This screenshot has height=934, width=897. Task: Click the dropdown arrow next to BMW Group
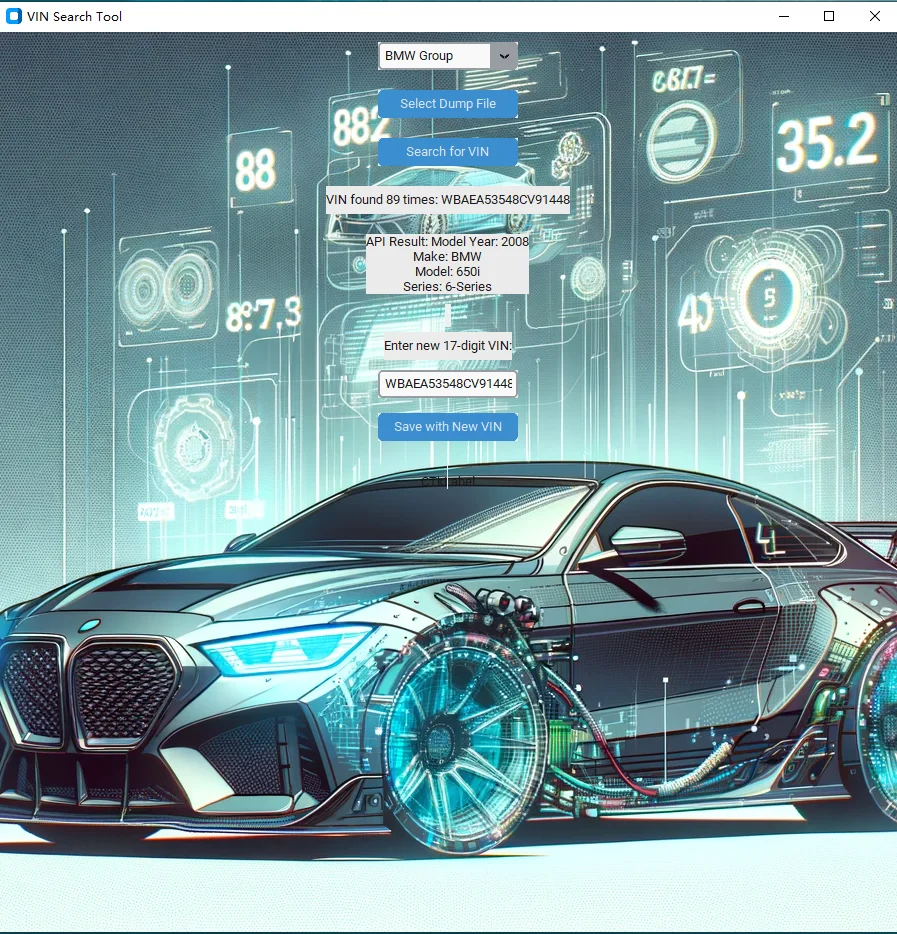(x=504, y=56)
